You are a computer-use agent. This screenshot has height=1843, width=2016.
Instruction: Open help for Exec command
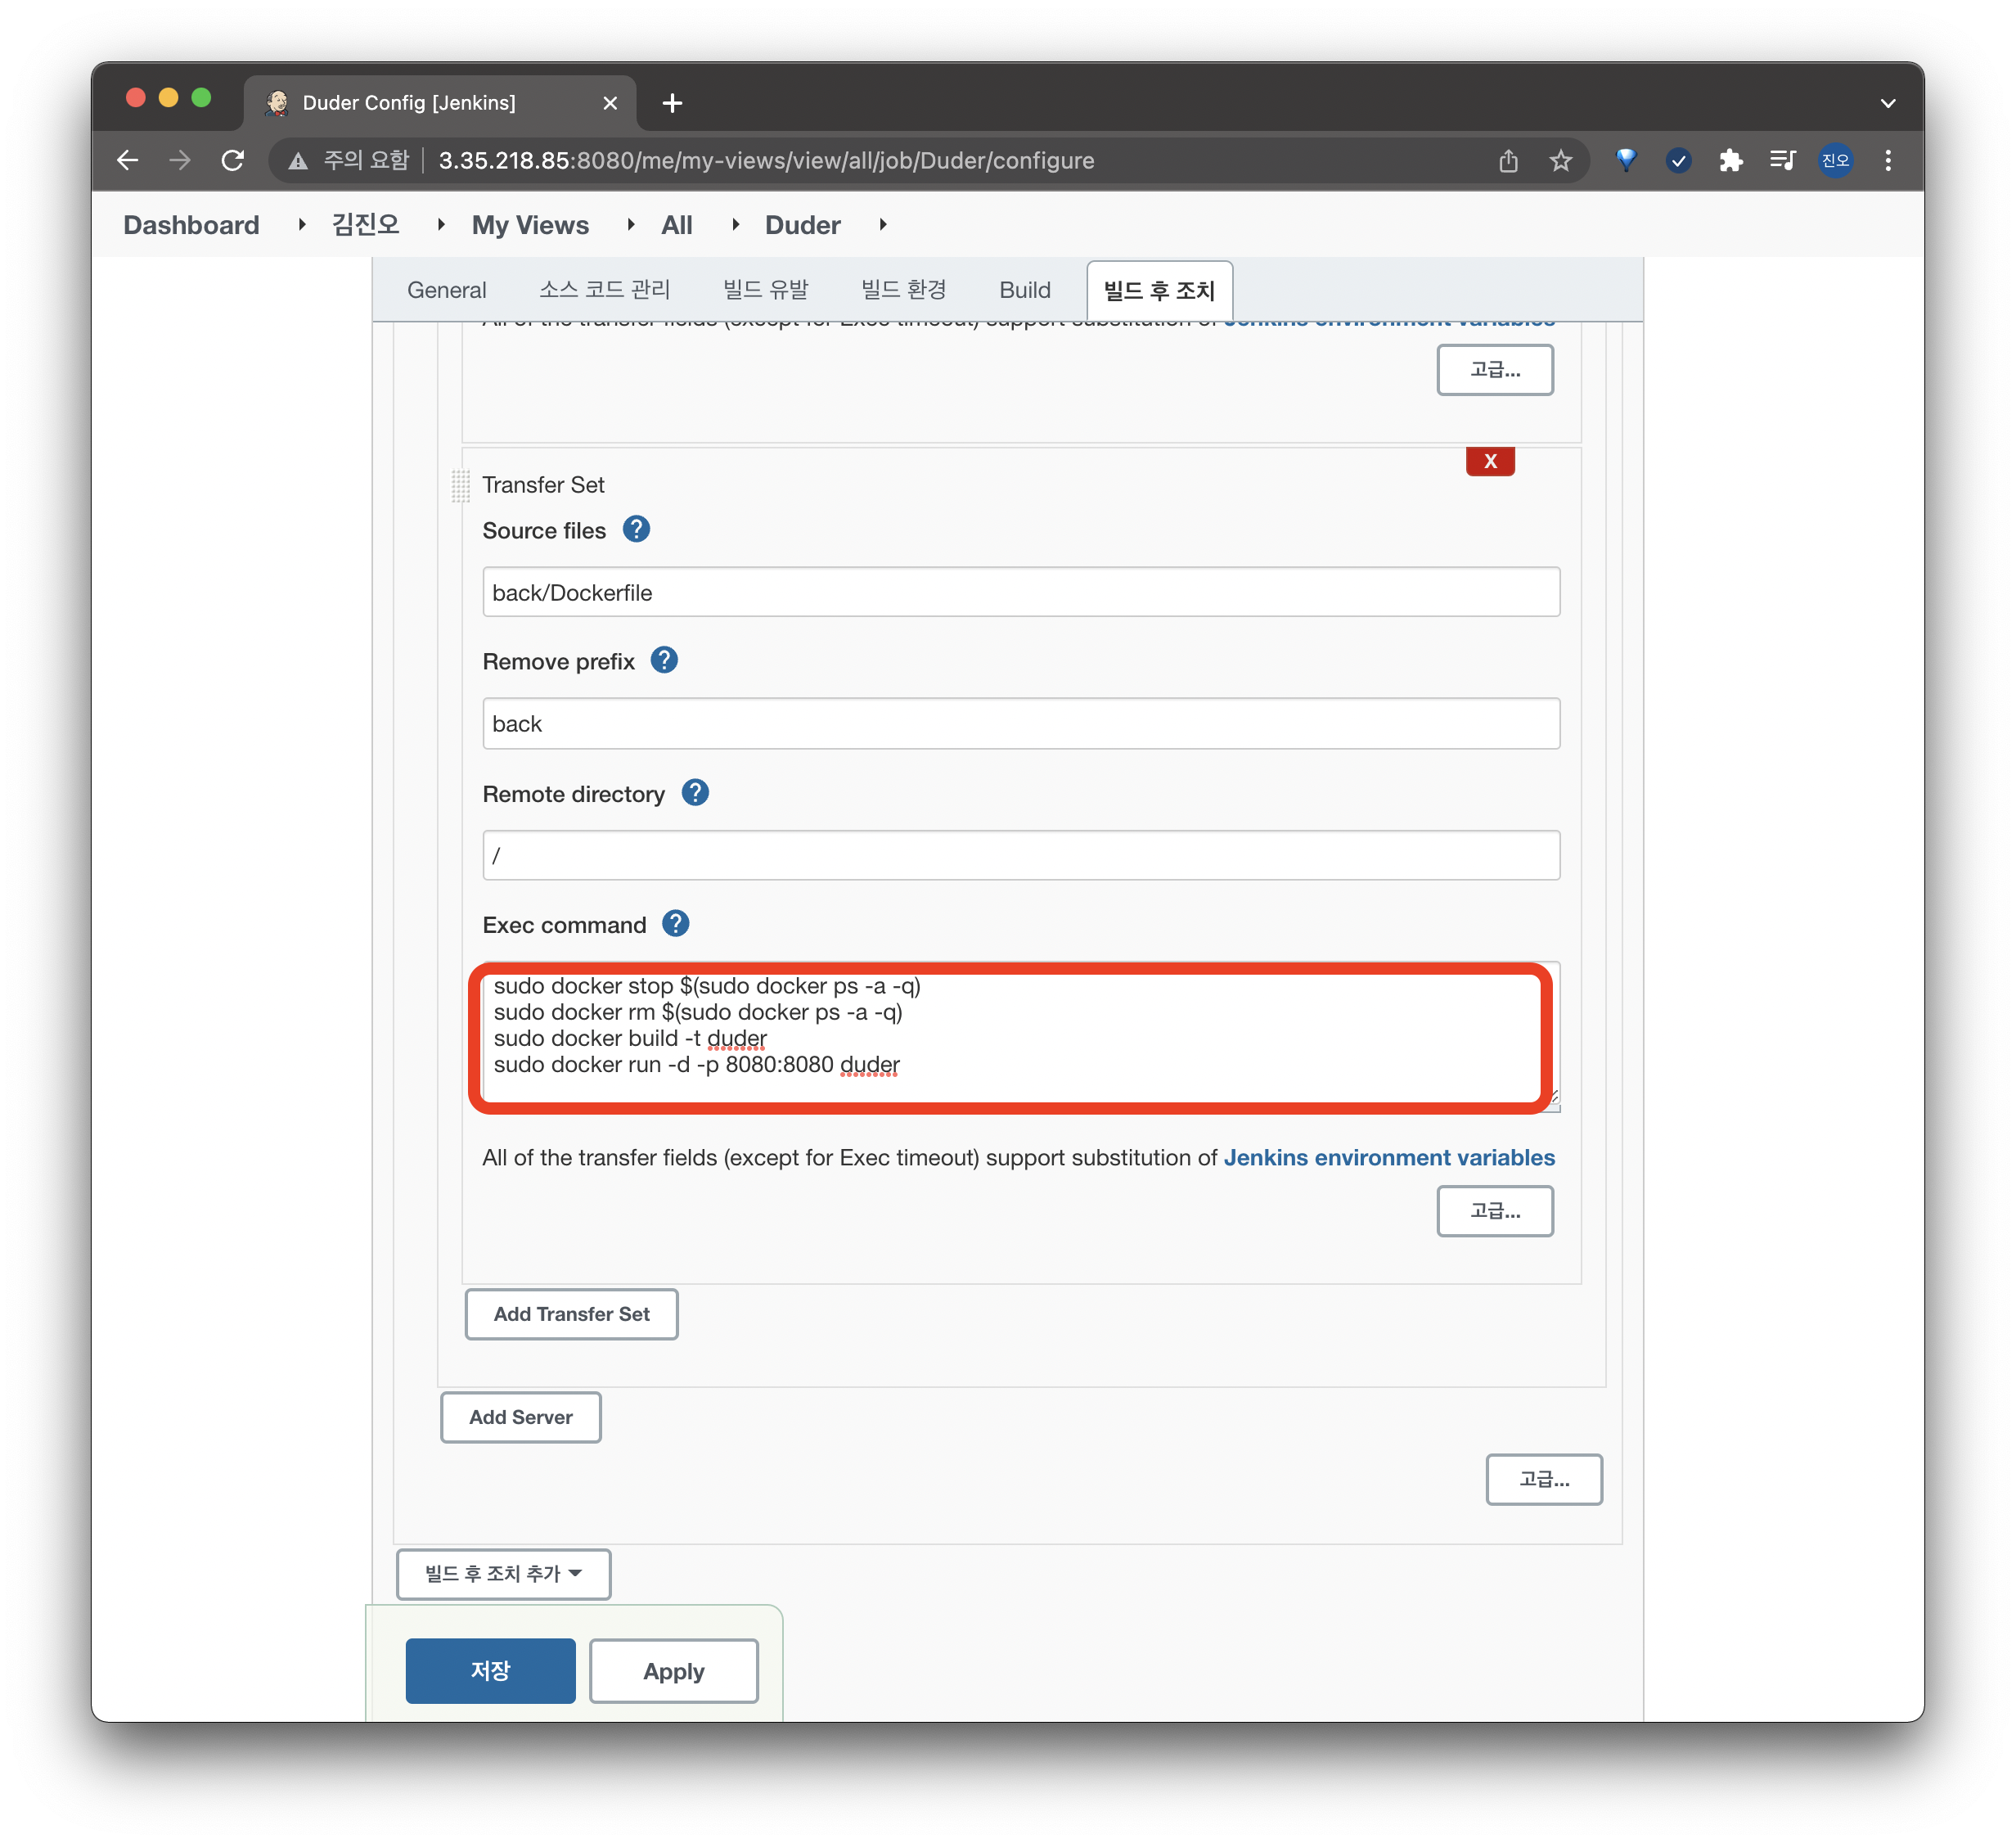click(676, 924)
